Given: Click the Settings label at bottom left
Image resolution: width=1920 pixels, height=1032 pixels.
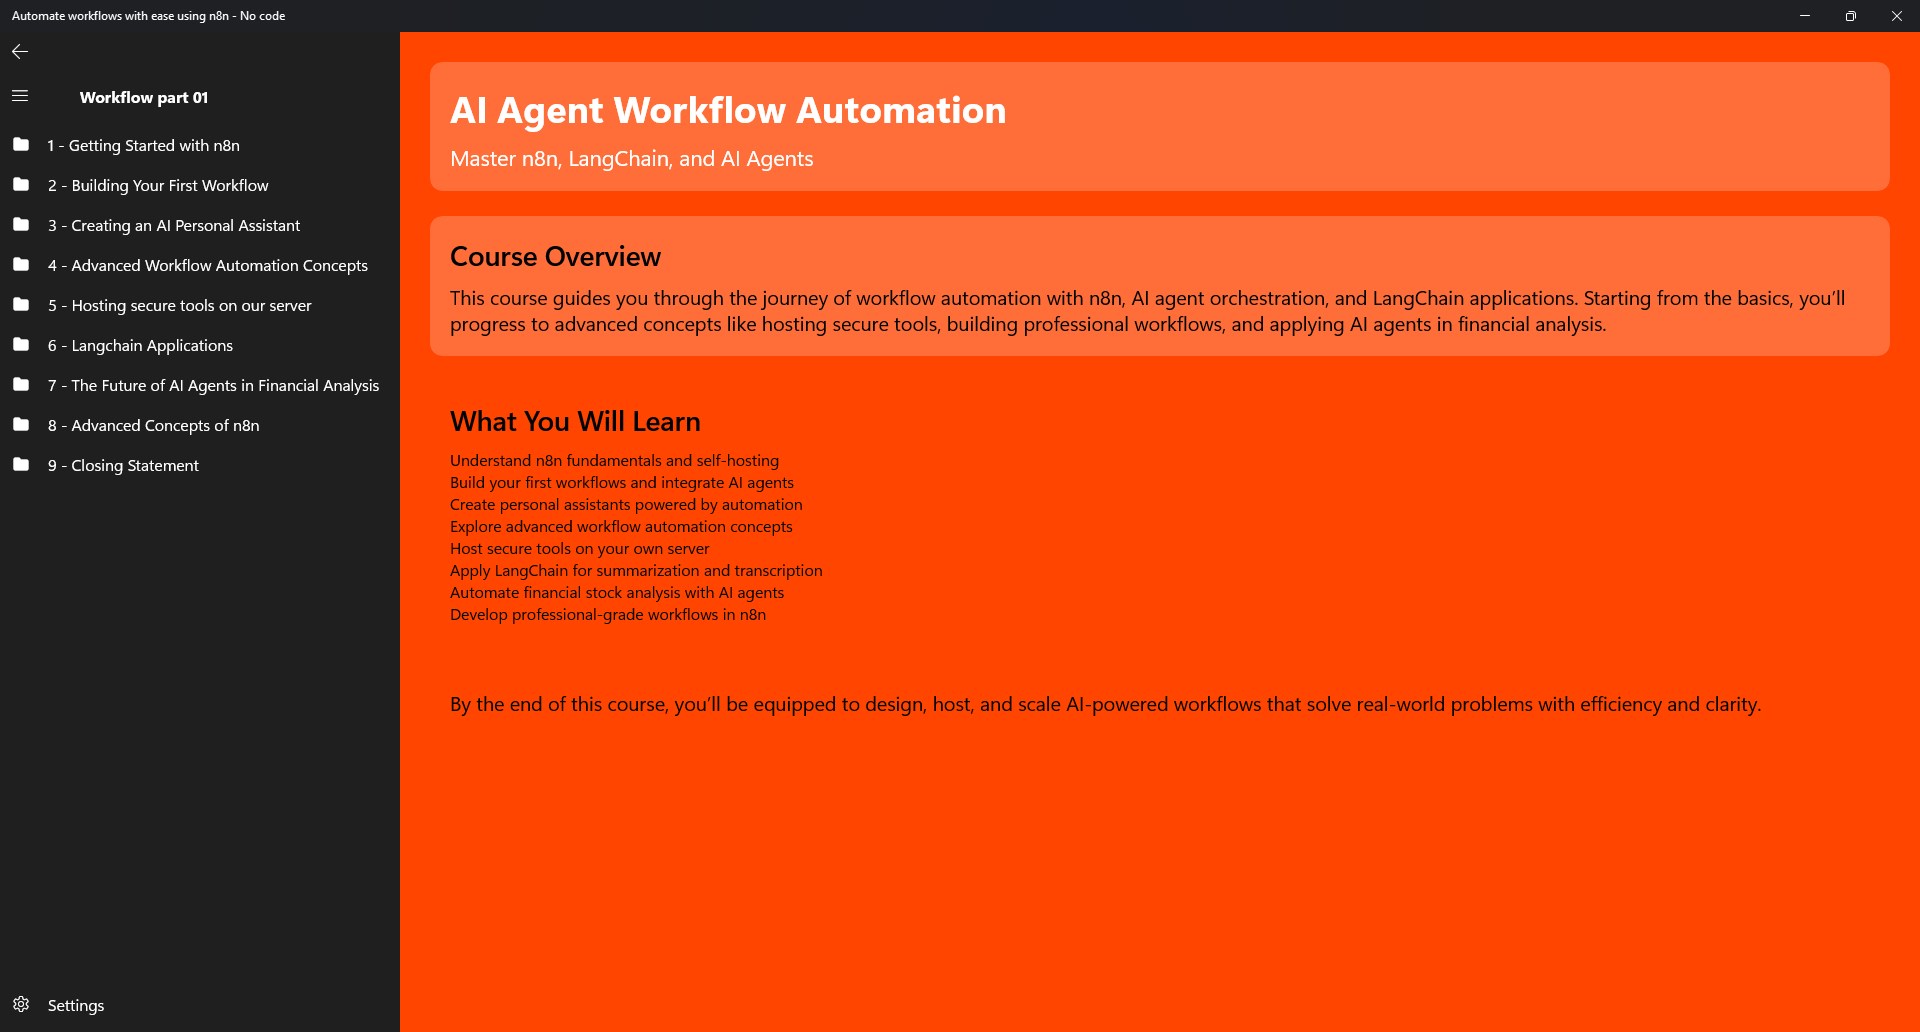Looking at the screenshot, I should (x=75, y=1005).
